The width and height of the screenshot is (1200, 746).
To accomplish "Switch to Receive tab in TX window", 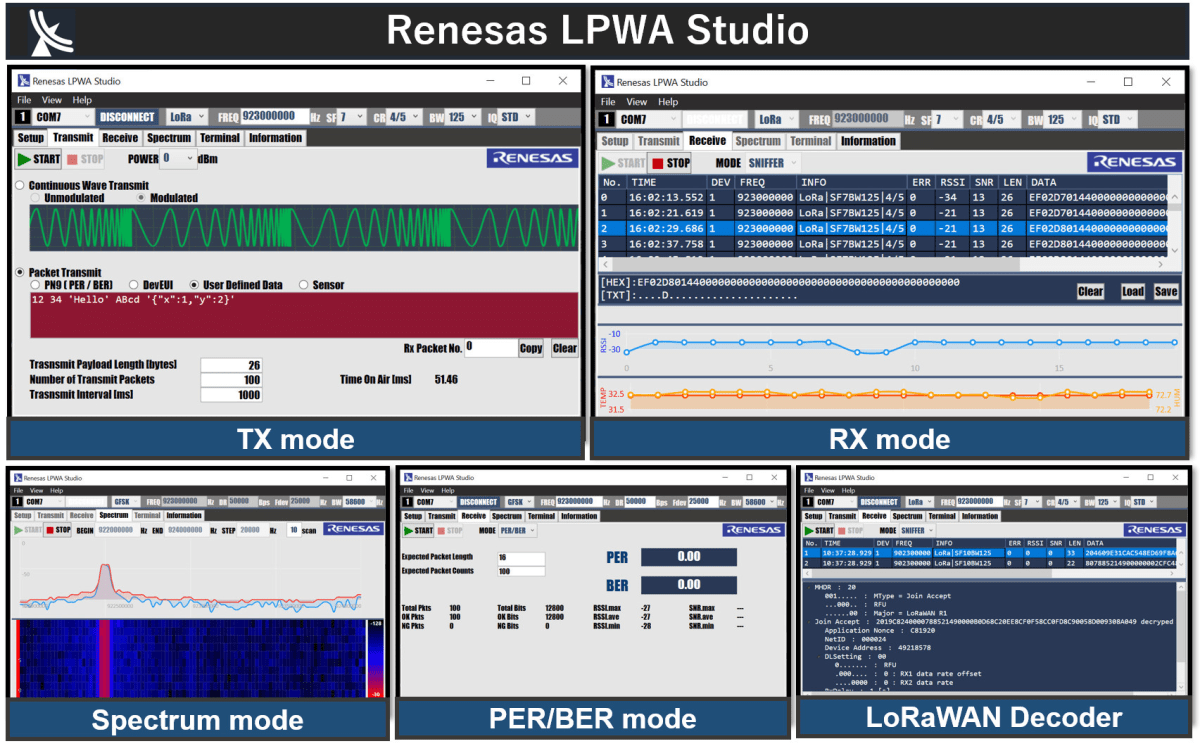I will point(120,138).
